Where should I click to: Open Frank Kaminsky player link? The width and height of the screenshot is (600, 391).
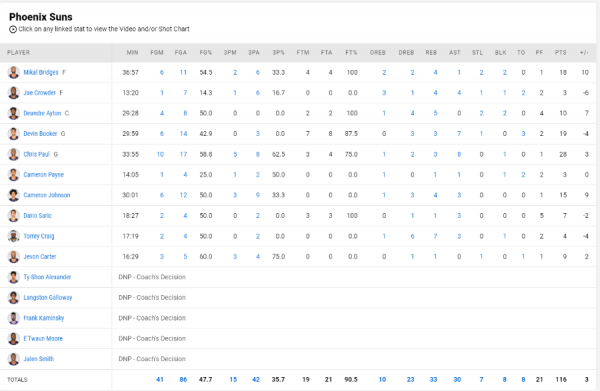pyautogui.click(x=44, y=318)
